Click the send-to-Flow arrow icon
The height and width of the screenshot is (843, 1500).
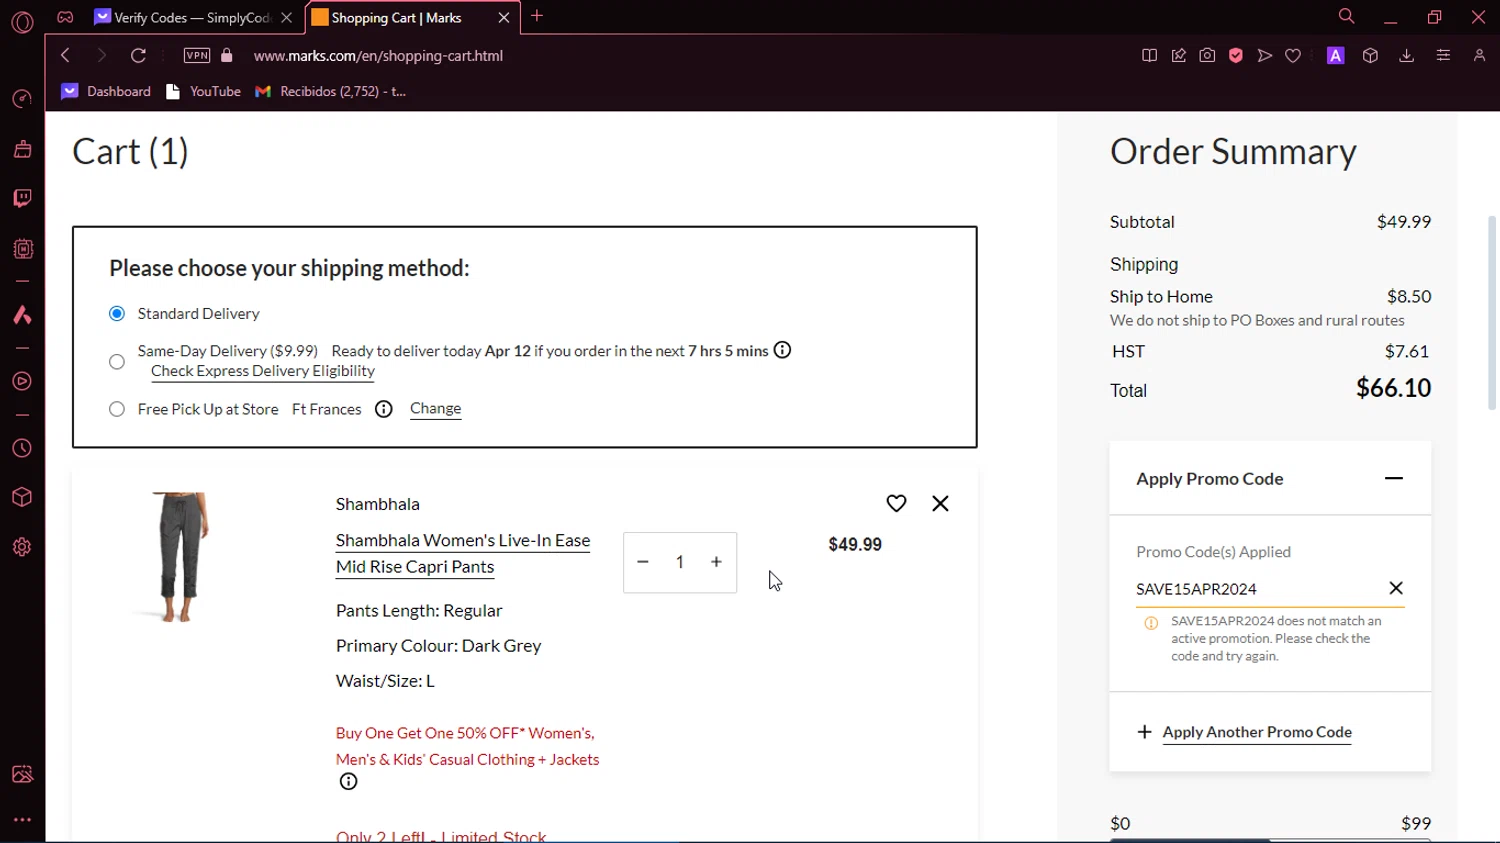[1265, 56]
